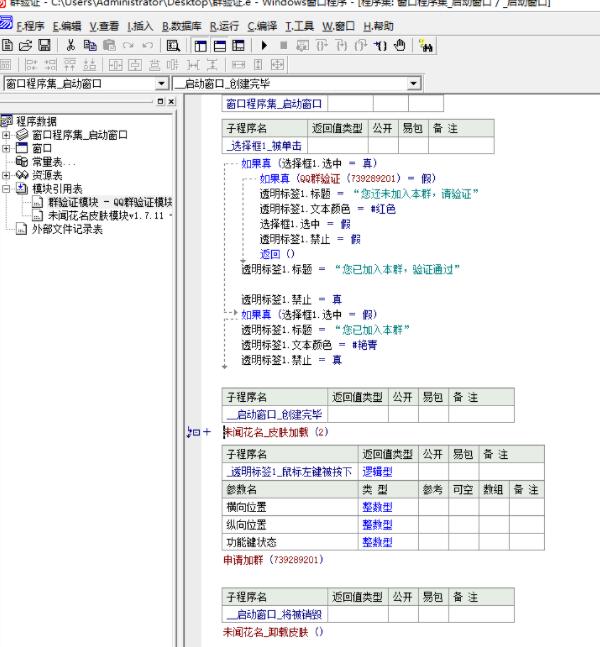The image size is (600, 647).
Task: Select 程序数据 root tree item
Action: [x=36, y=121]
